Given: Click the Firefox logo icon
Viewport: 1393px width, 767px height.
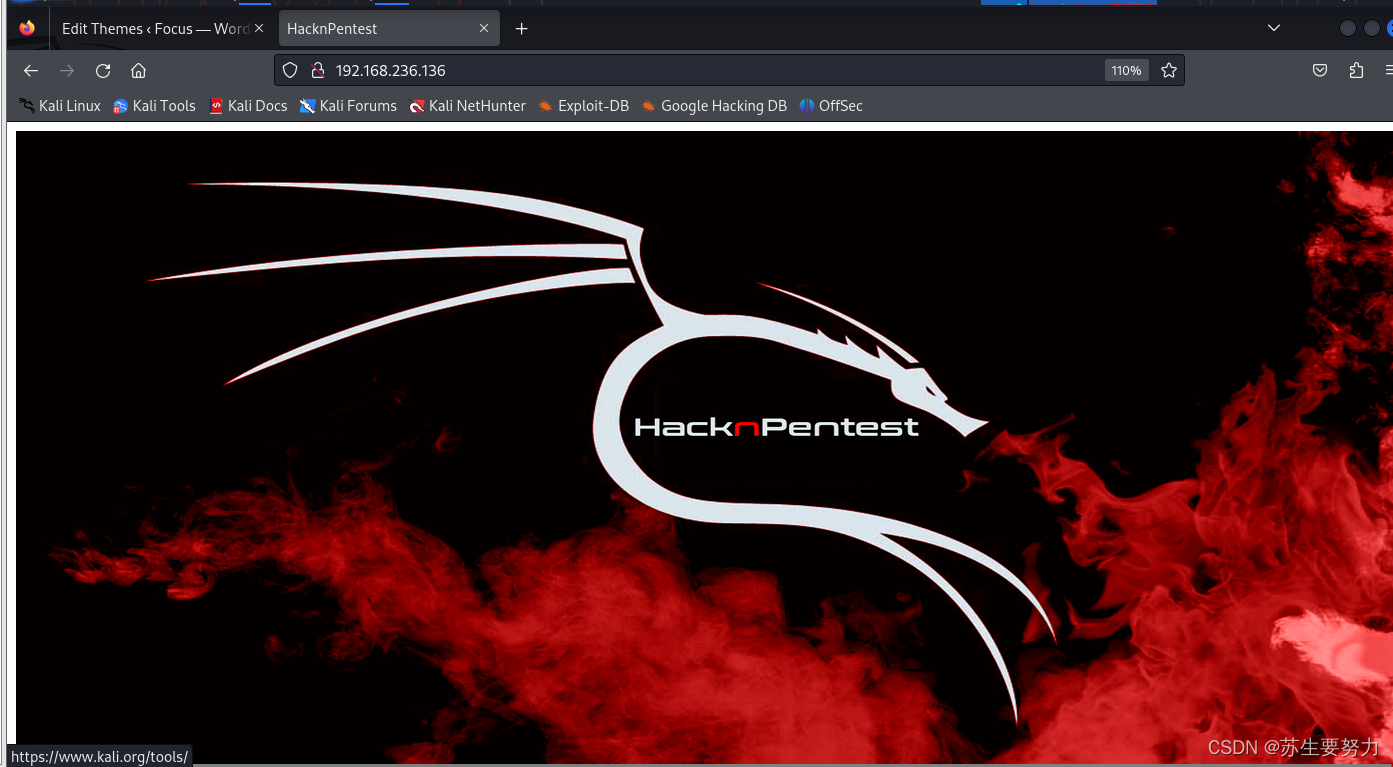Looking at the screenshot, I should tap(27, 28).
